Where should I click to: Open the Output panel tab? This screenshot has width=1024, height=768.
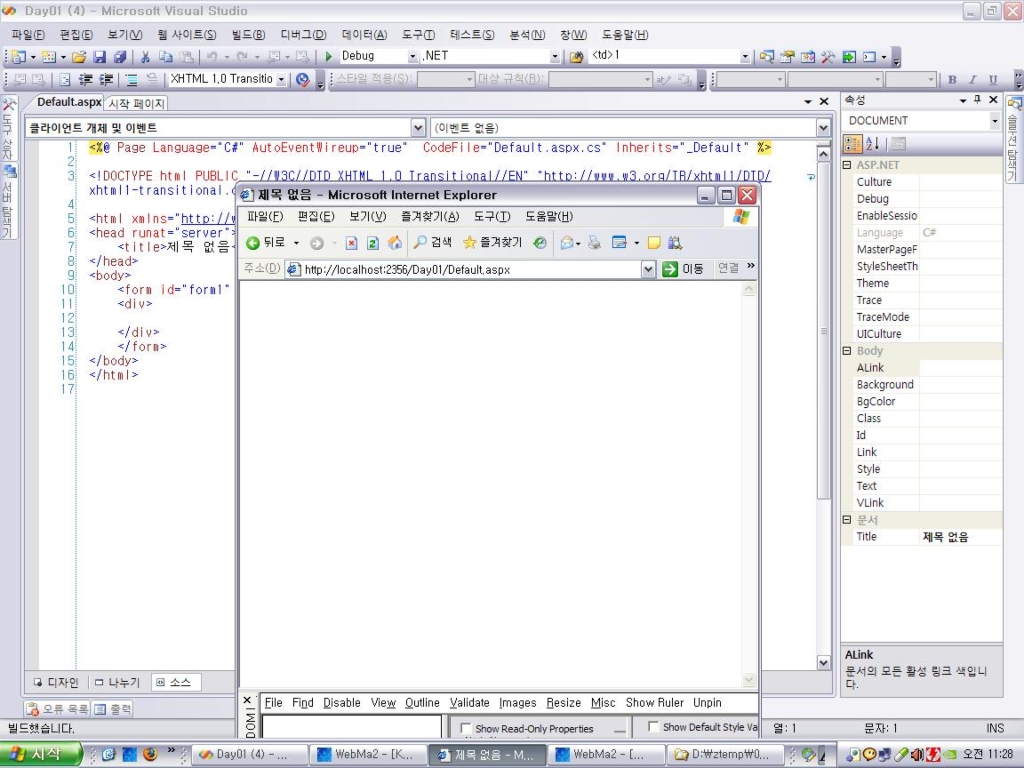112,709
